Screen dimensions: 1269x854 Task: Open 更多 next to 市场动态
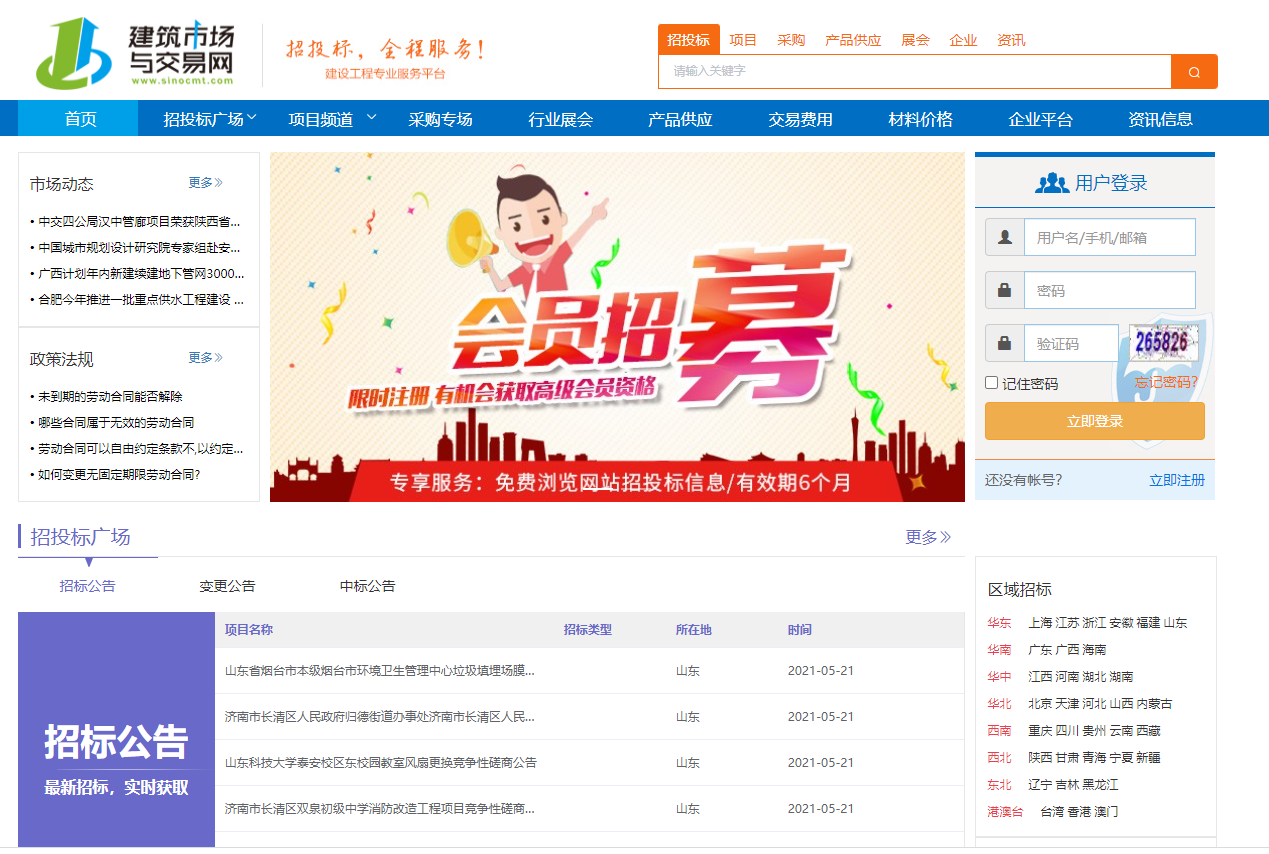click(205, 183)
